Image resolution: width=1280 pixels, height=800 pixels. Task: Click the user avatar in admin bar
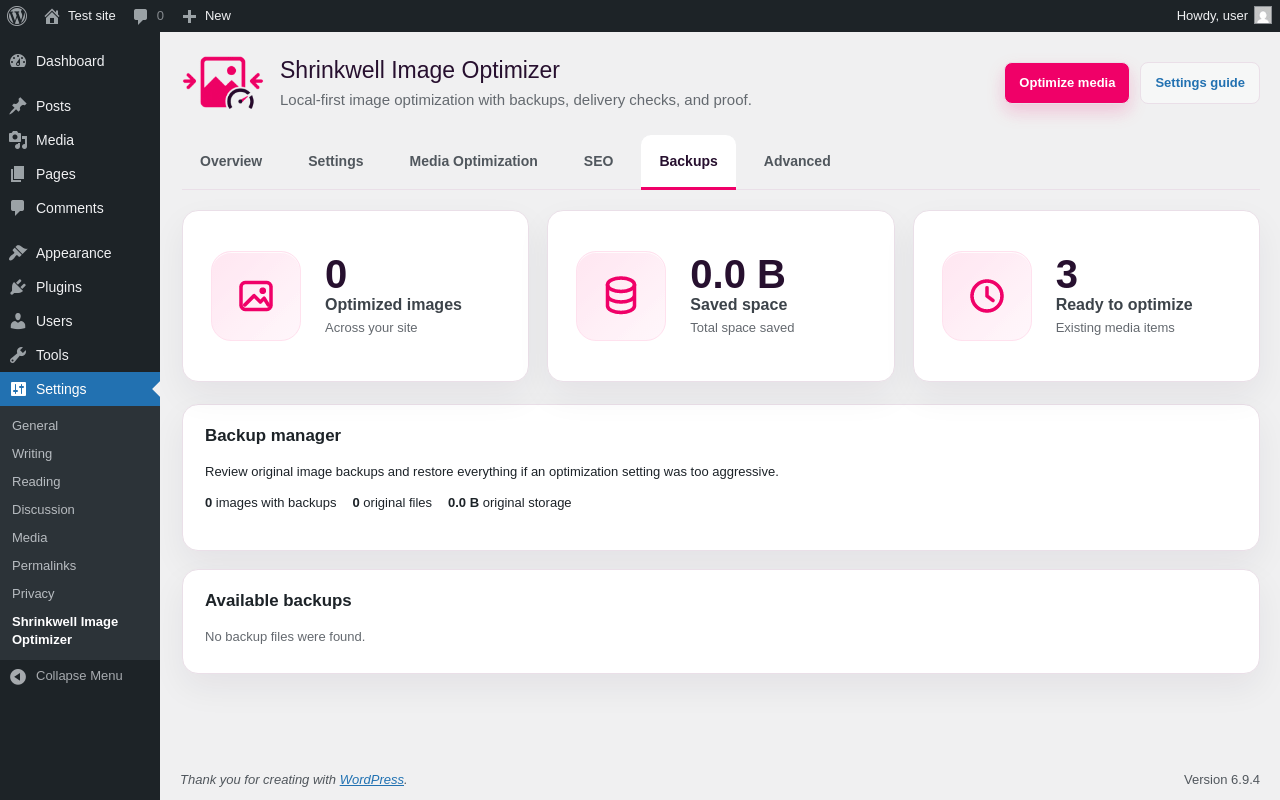point(1263,15)
